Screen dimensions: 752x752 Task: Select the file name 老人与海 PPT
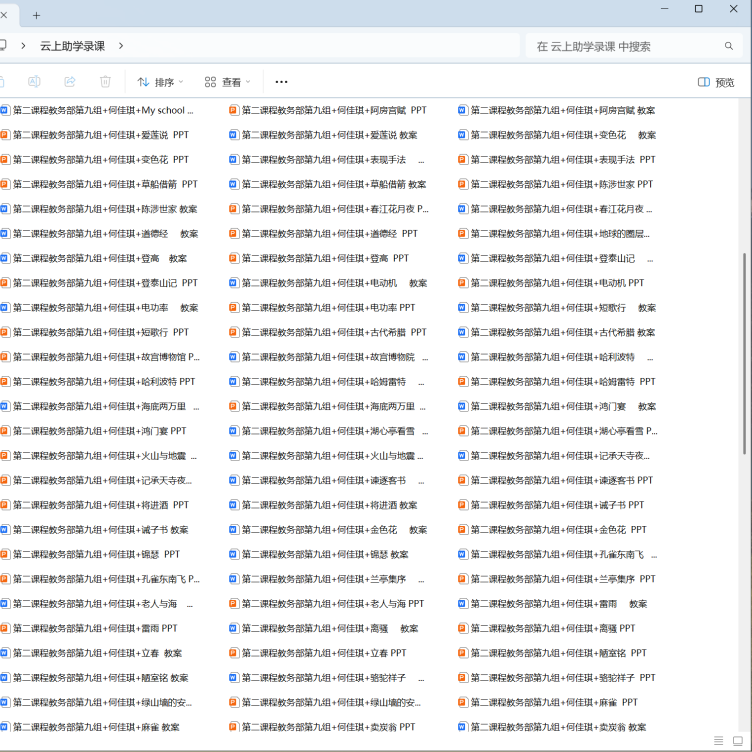333,604
